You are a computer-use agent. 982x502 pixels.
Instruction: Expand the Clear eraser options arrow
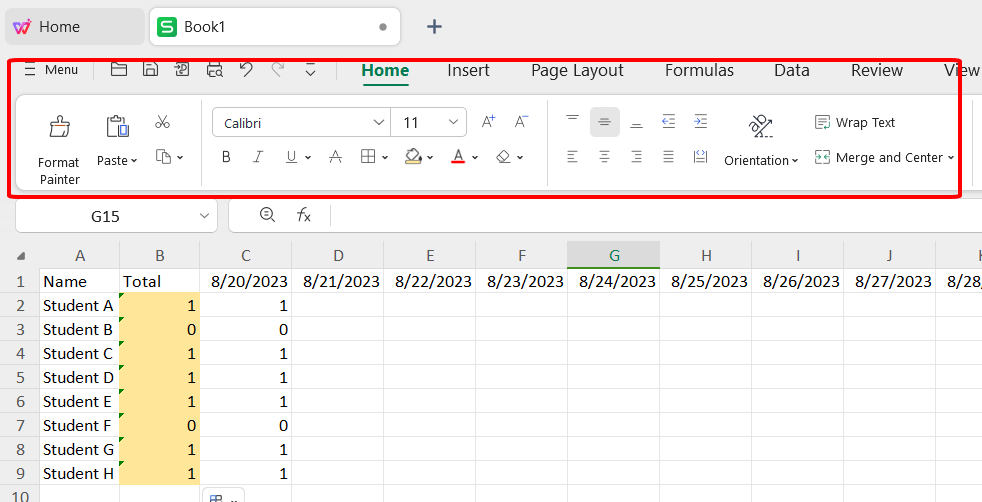tap(520, 158)
